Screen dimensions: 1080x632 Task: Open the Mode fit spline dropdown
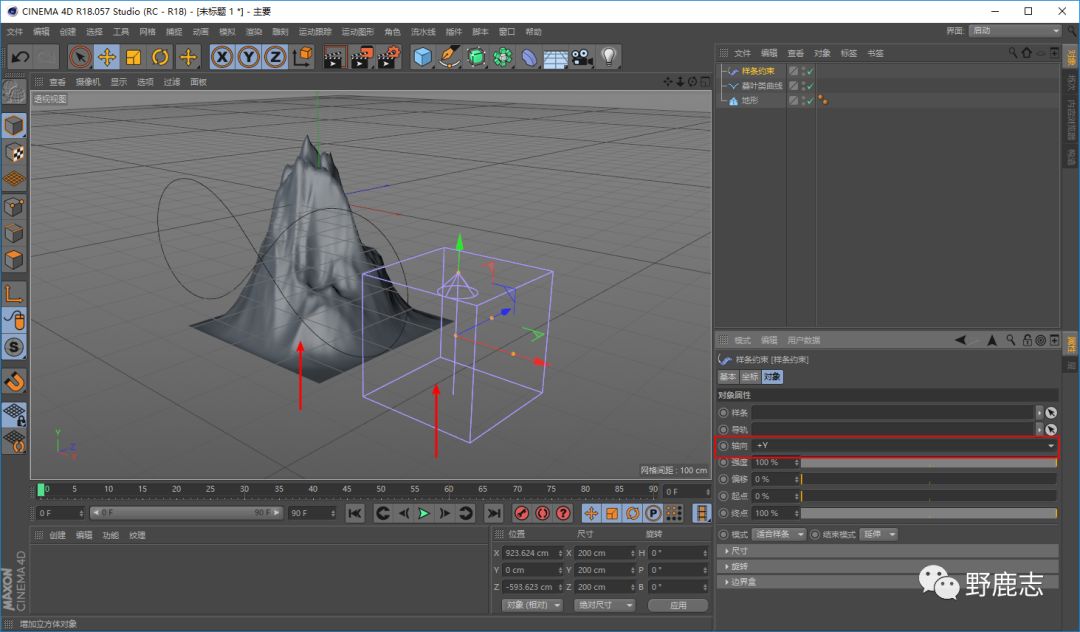[778, 534]
